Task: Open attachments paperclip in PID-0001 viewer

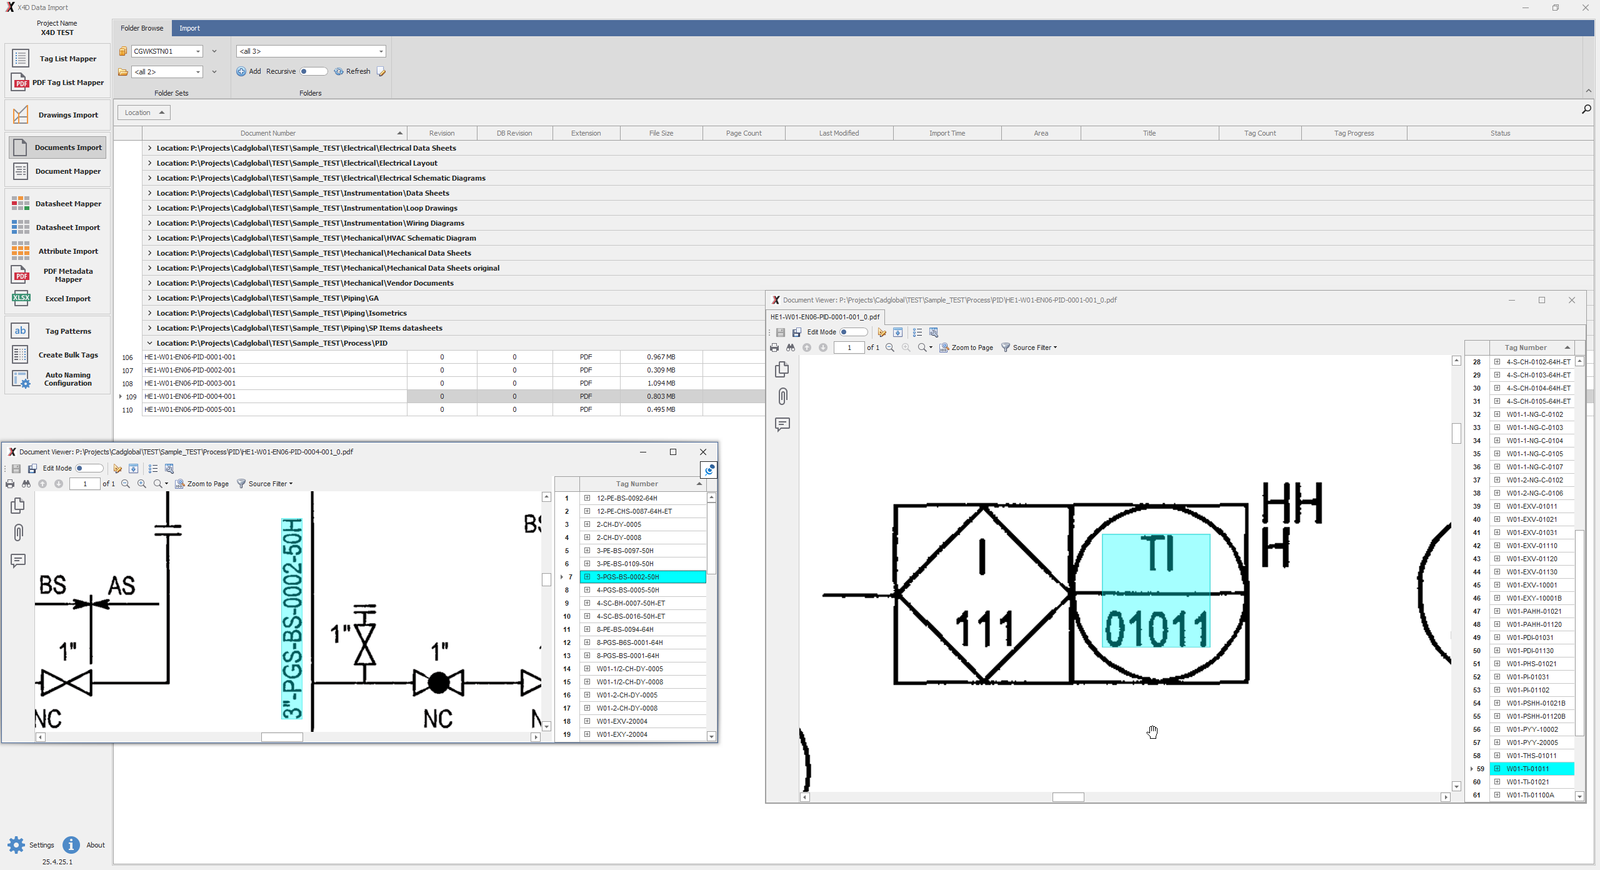Action: pos(782,397)
